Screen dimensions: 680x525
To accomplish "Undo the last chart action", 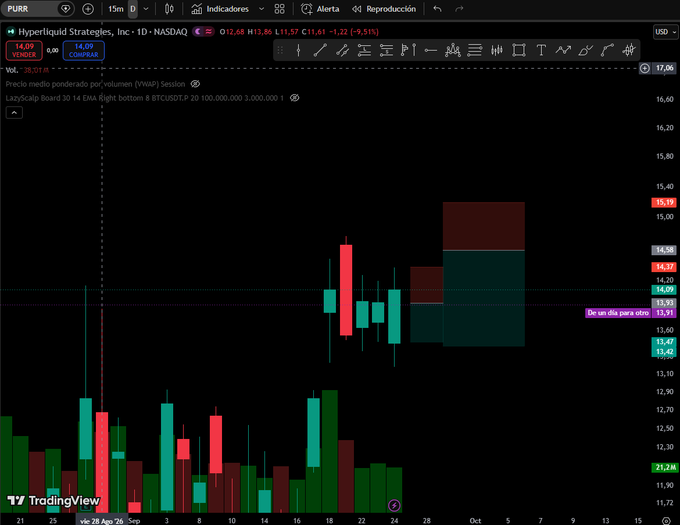I will pos(437,9).
